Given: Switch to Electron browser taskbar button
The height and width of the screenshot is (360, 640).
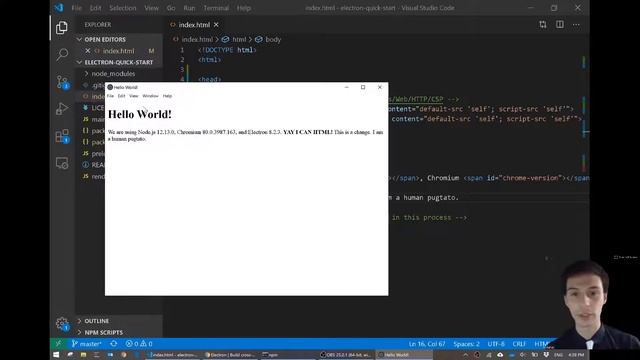Looking at the screenshot, I should (229, 355).
